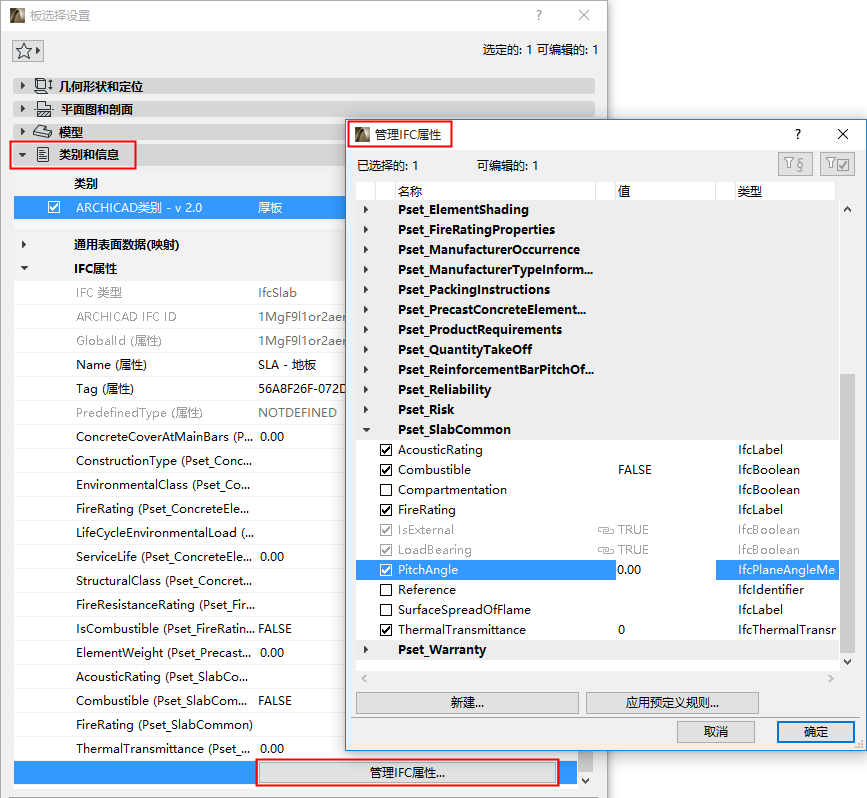Collapse the Pset_SlabCommon group

[365, 429]
